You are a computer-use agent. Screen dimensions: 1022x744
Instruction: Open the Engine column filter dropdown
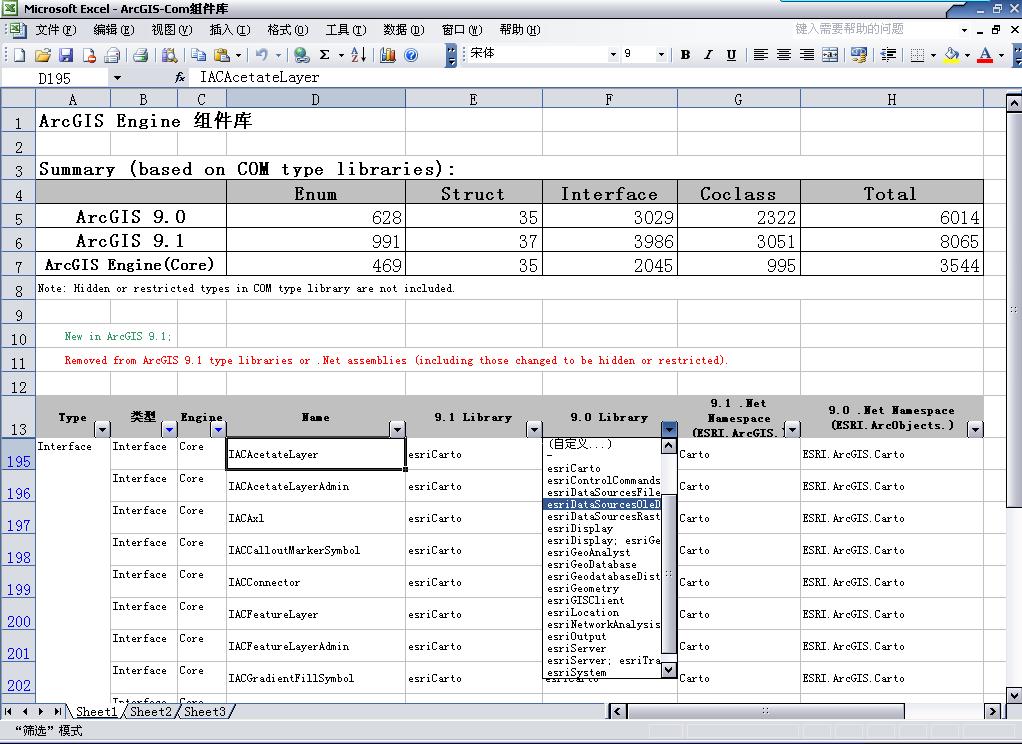(218, 429)
